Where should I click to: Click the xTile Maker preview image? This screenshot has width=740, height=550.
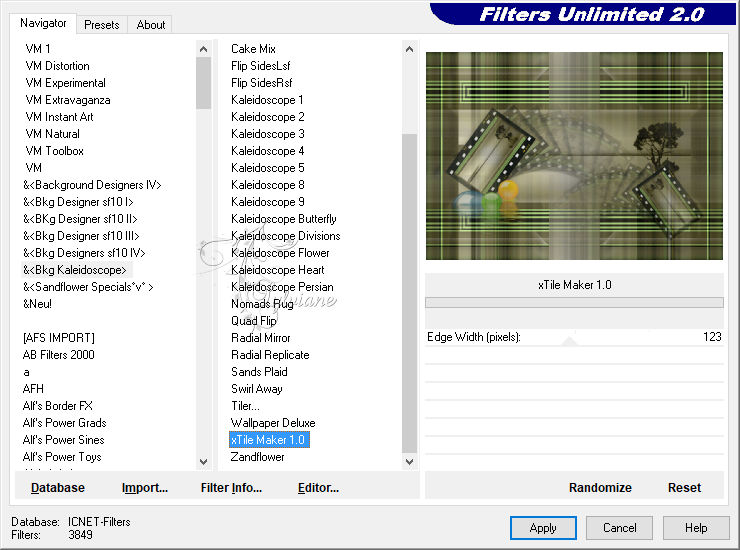pos(574,156)
